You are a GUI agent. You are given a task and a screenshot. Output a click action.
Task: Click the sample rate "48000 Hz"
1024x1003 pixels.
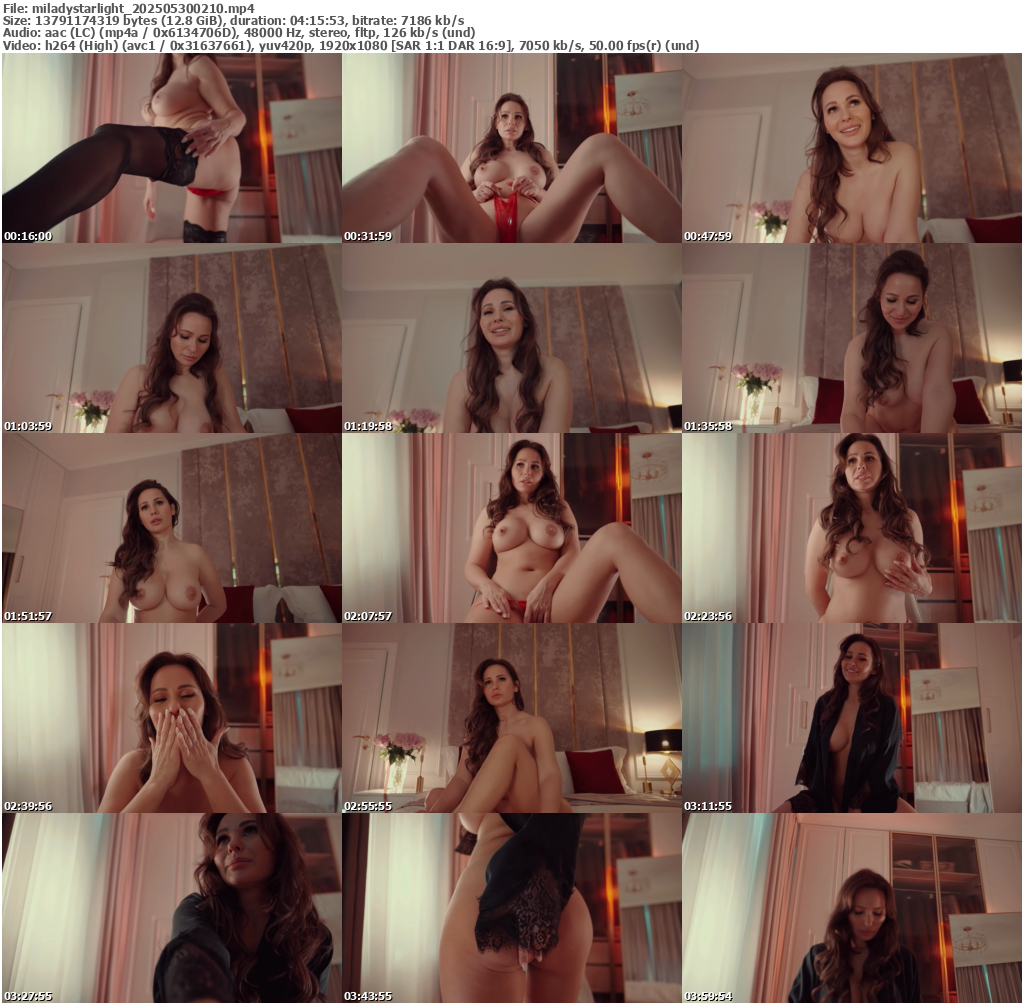[x=274, y=33]
